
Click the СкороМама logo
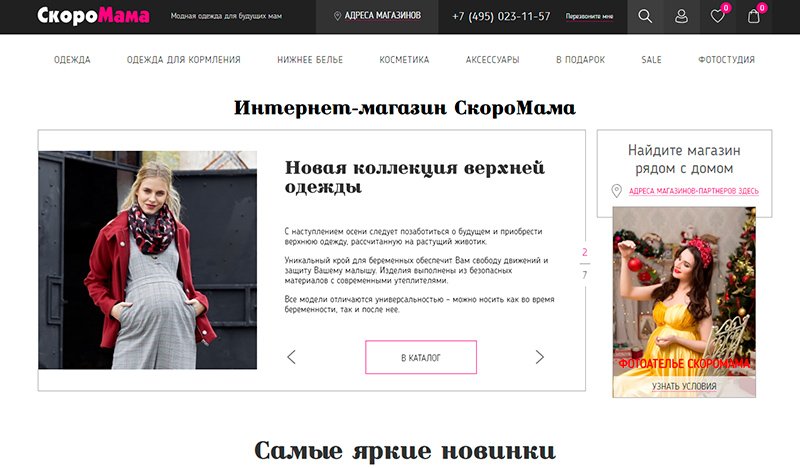tap(93, 16)
